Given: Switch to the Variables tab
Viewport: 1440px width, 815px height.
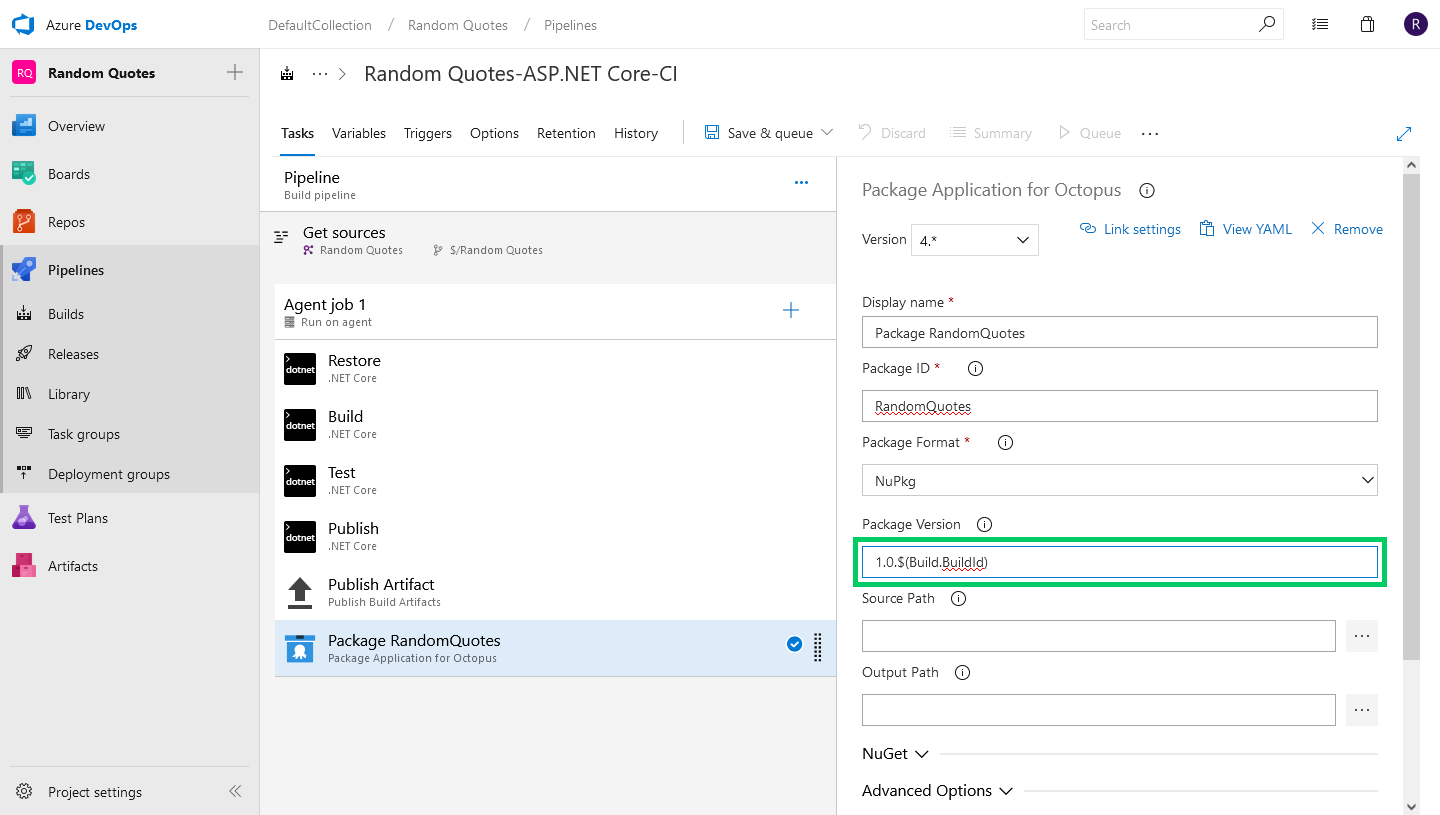Looking at the screenshot, I should tap(359, 133).
